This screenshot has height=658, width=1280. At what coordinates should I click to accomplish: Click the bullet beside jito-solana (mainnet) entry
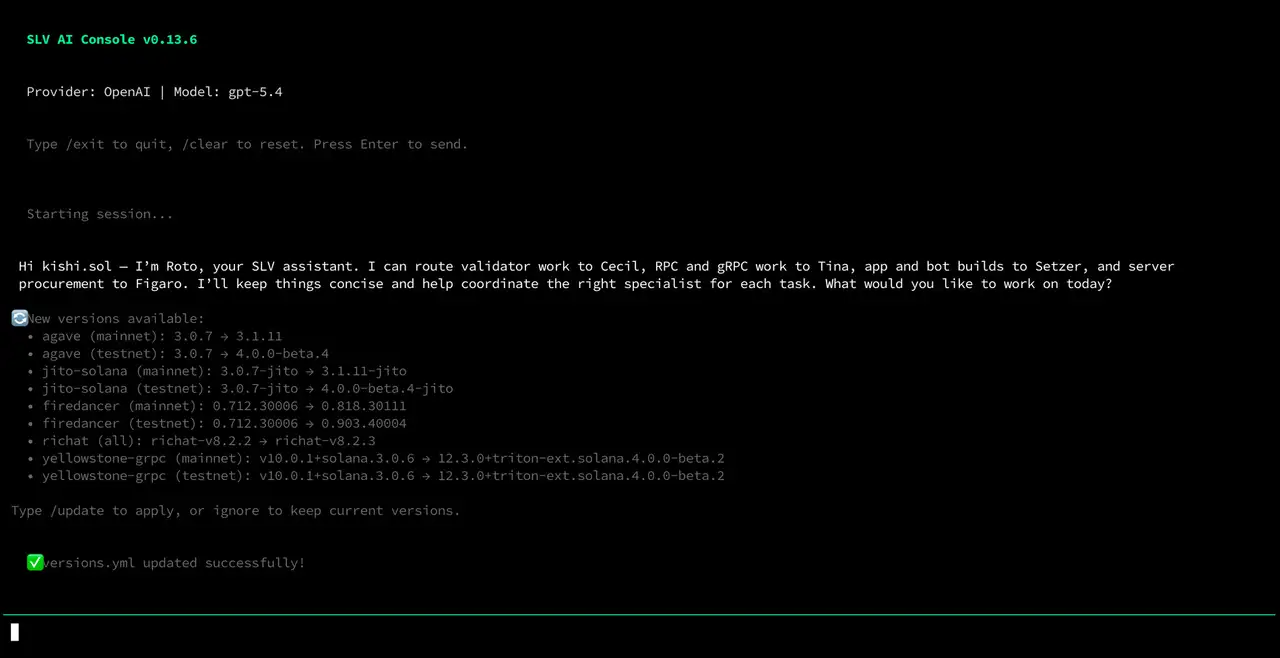pos(30,371)
